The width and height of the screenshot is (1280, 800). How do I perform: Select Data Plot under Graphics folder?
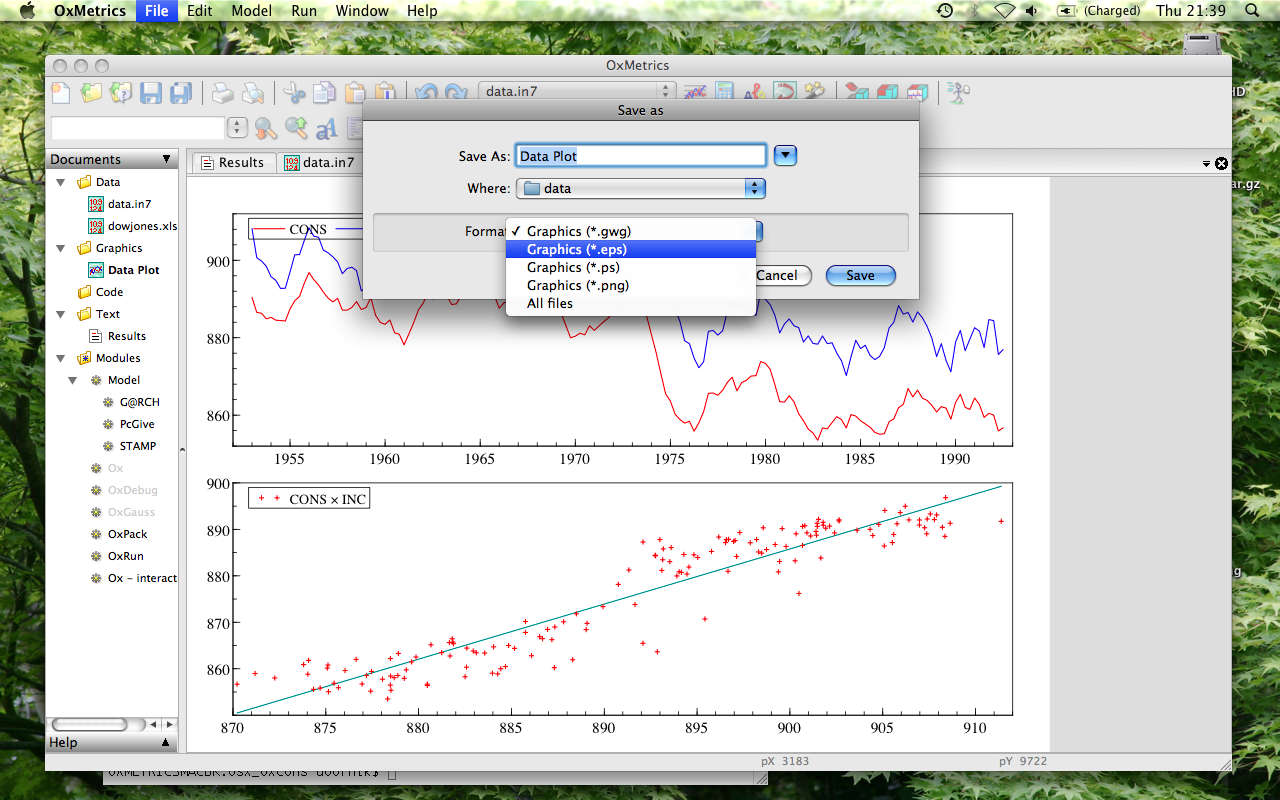(133, 270)
